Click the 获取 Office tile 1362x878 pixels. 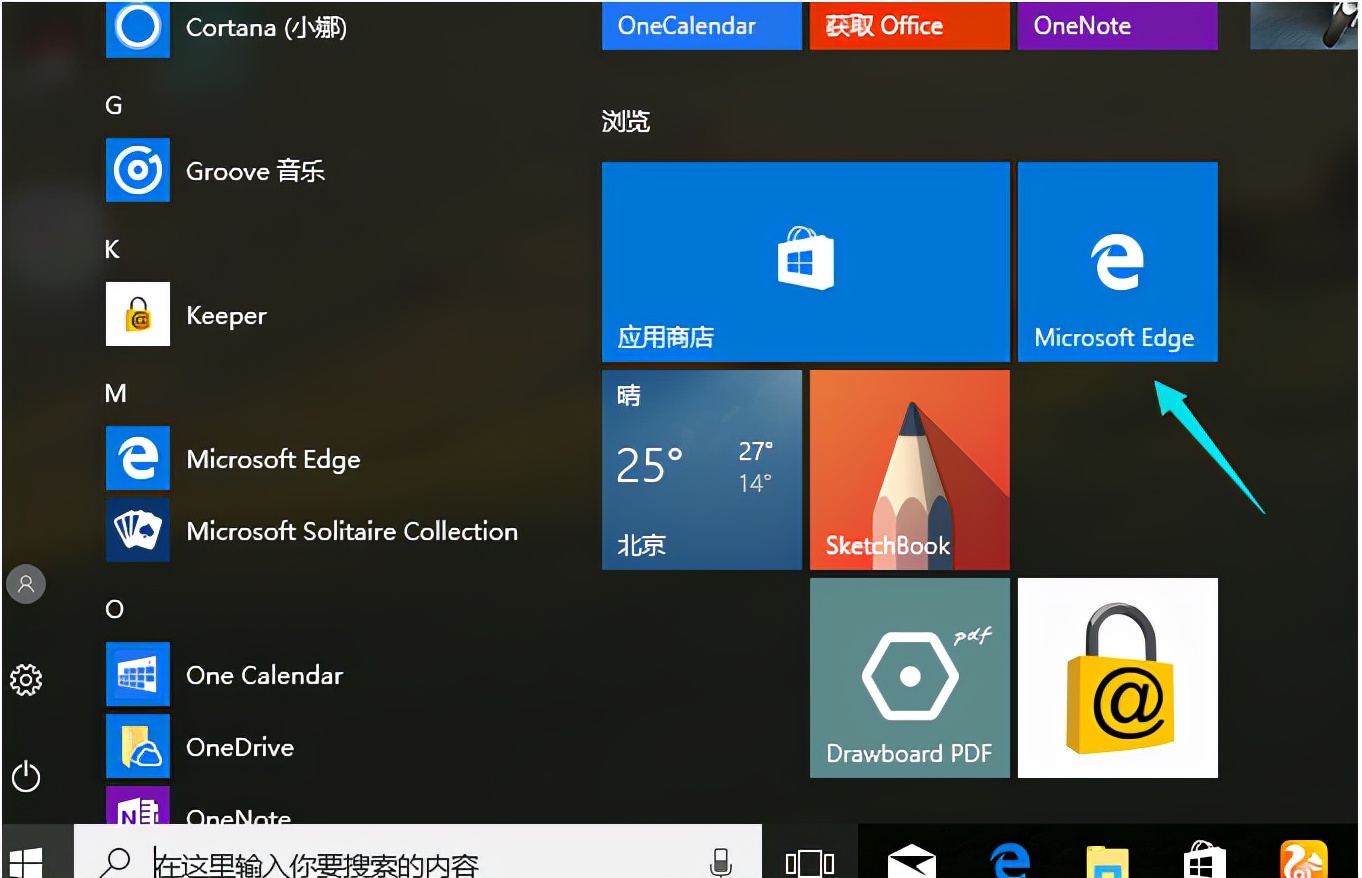[x=908, y=25]
